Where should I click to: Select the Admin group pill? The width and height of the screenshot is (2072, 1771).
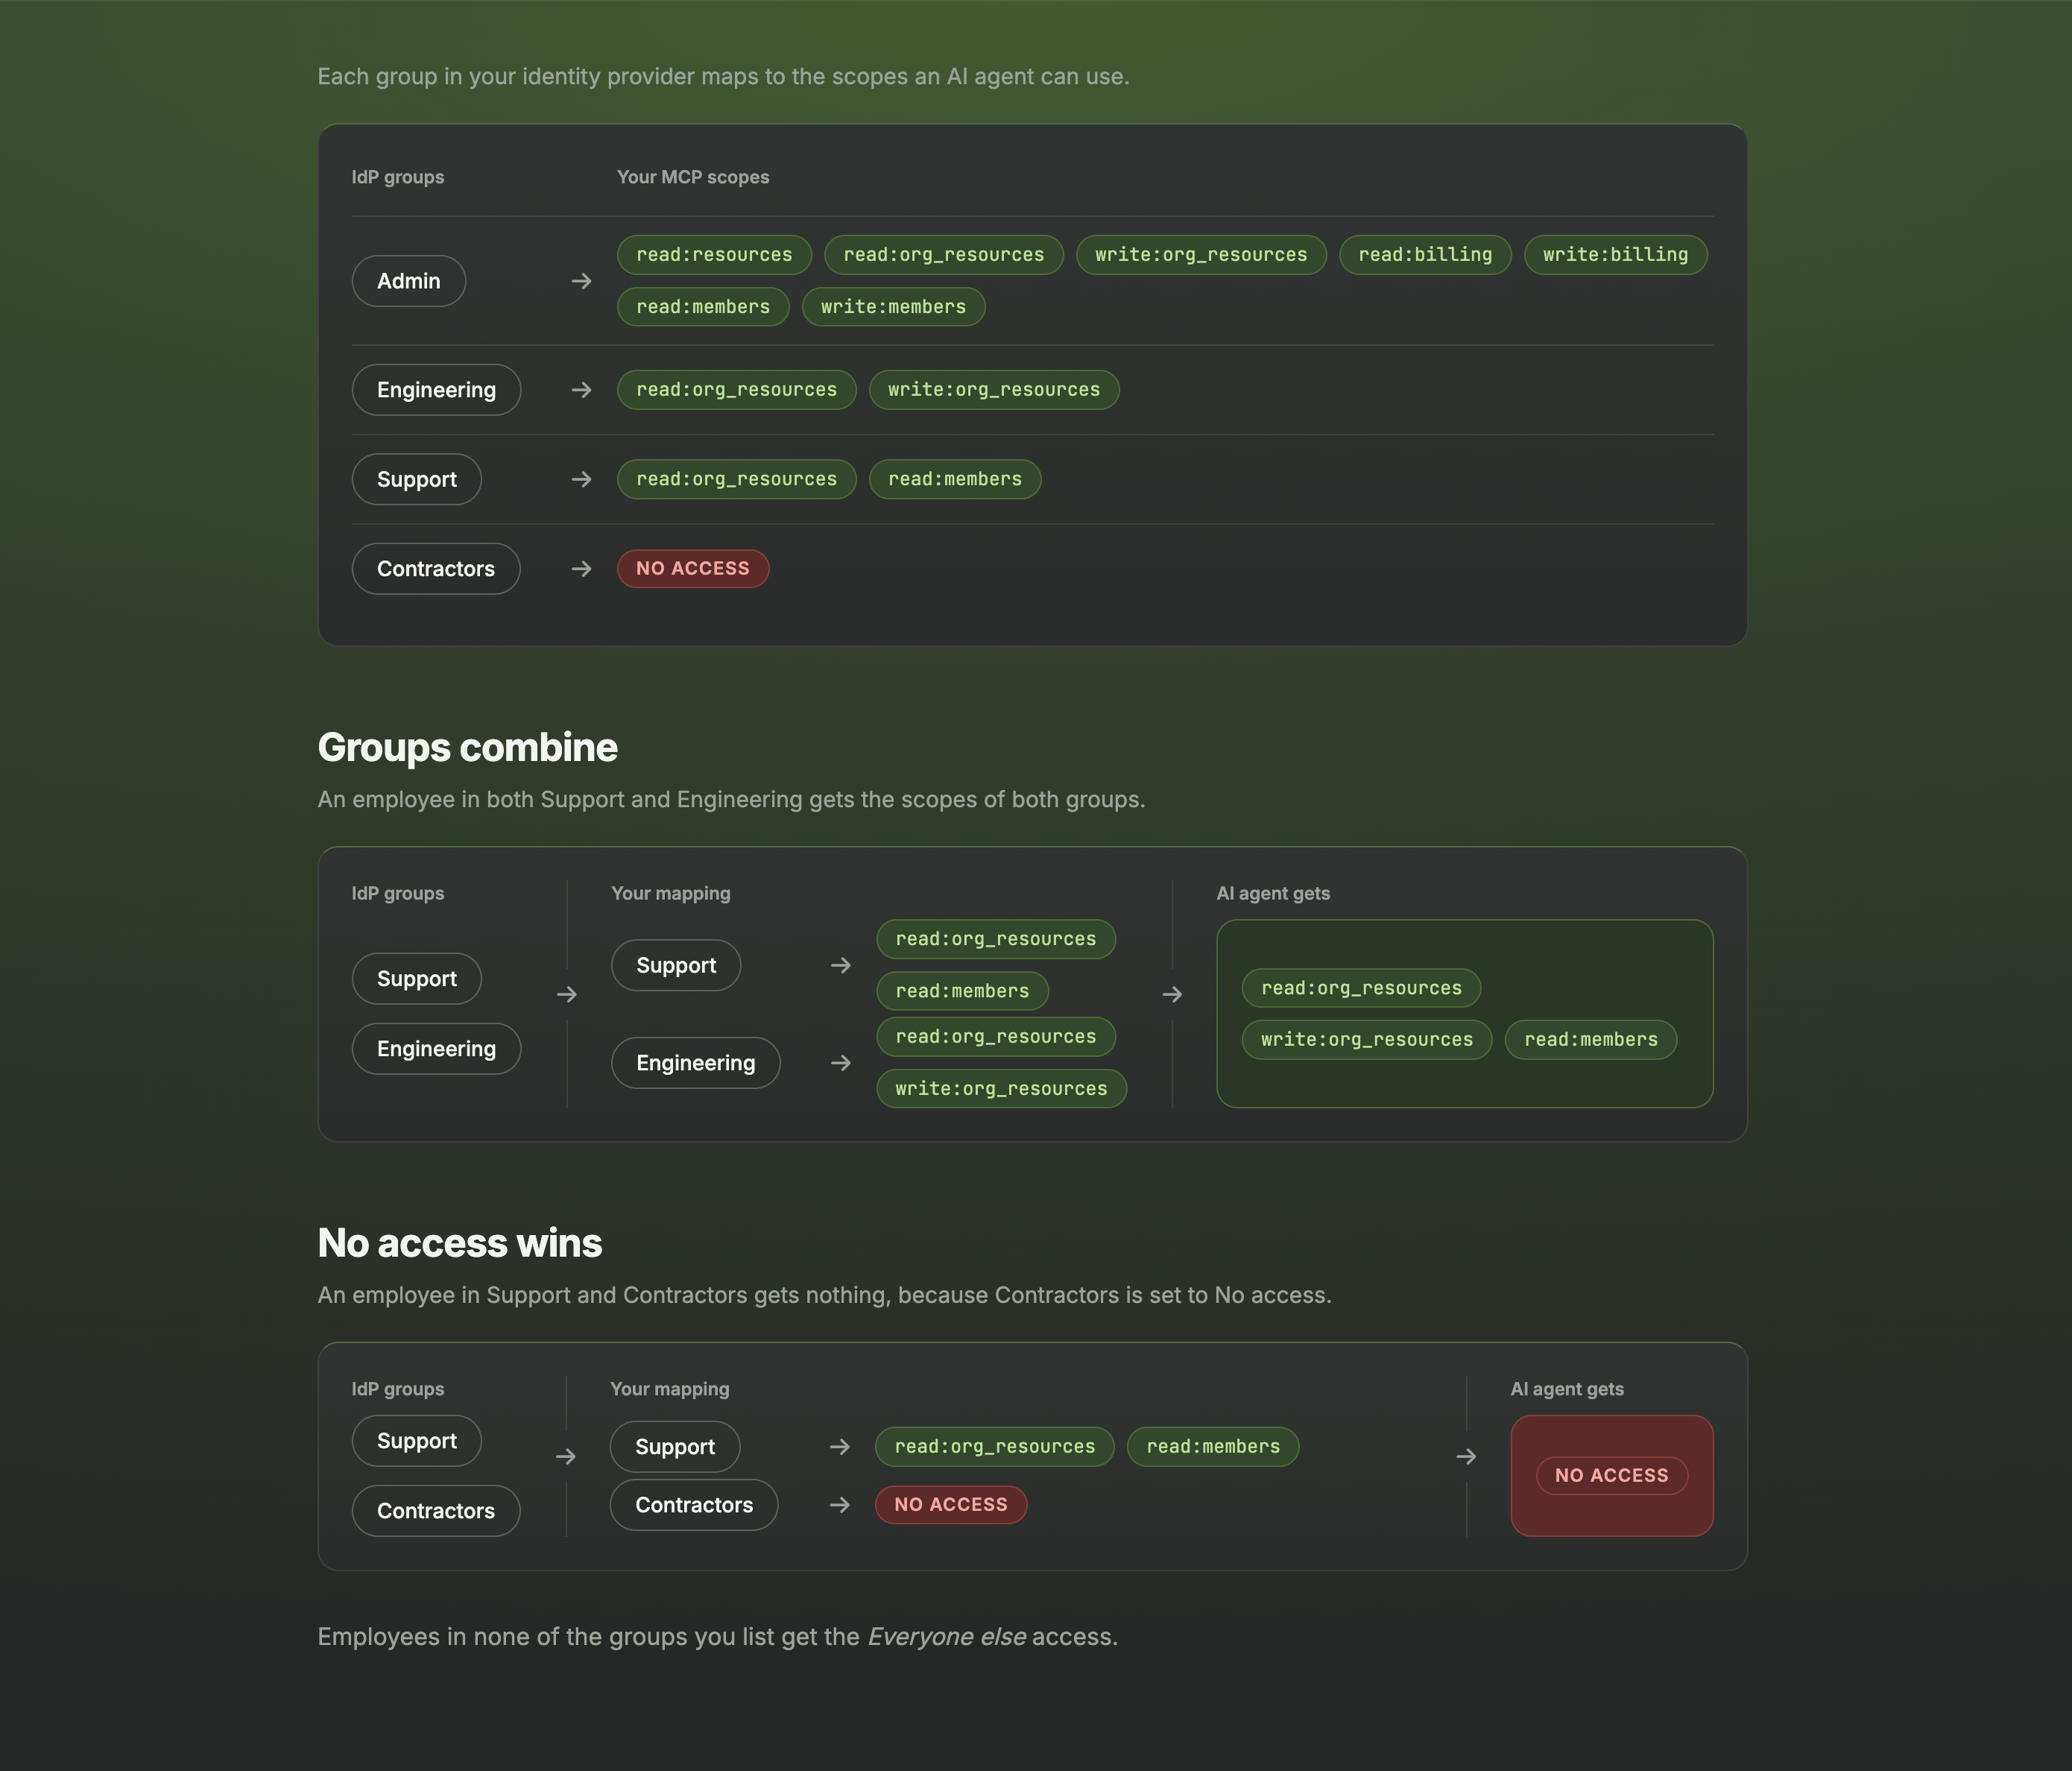(x=409, y=281)
